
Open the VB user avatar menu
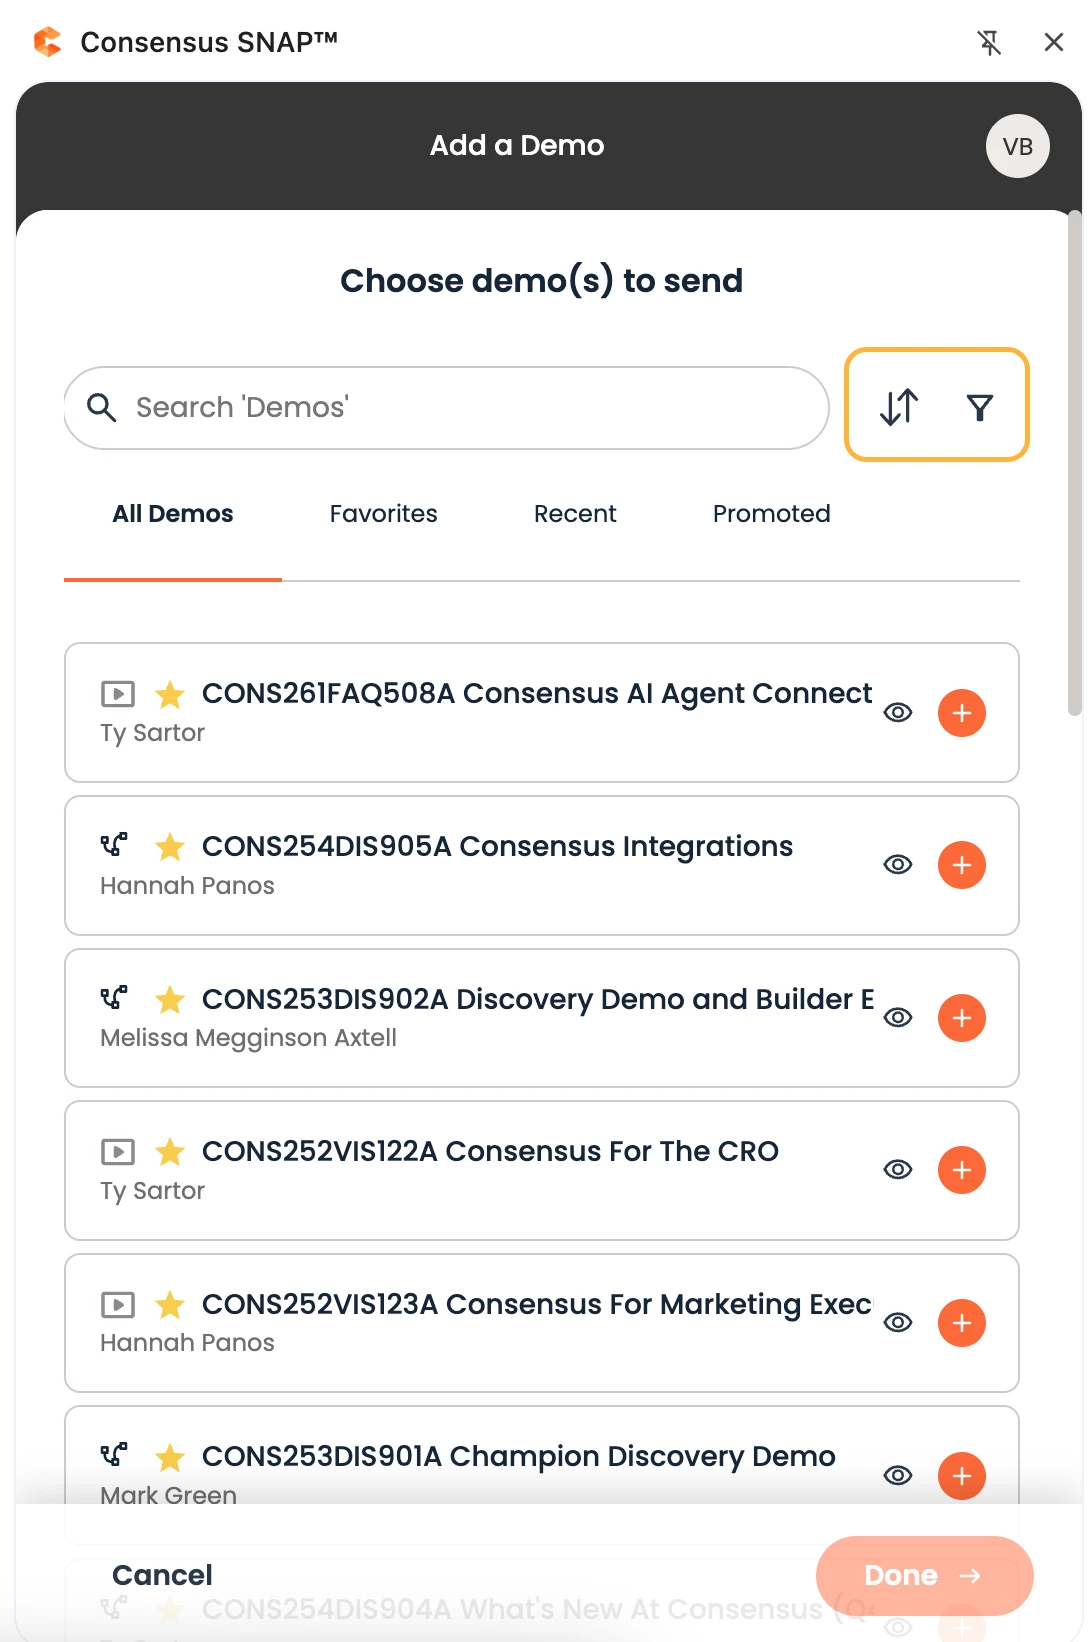[x=1017, y=146]
